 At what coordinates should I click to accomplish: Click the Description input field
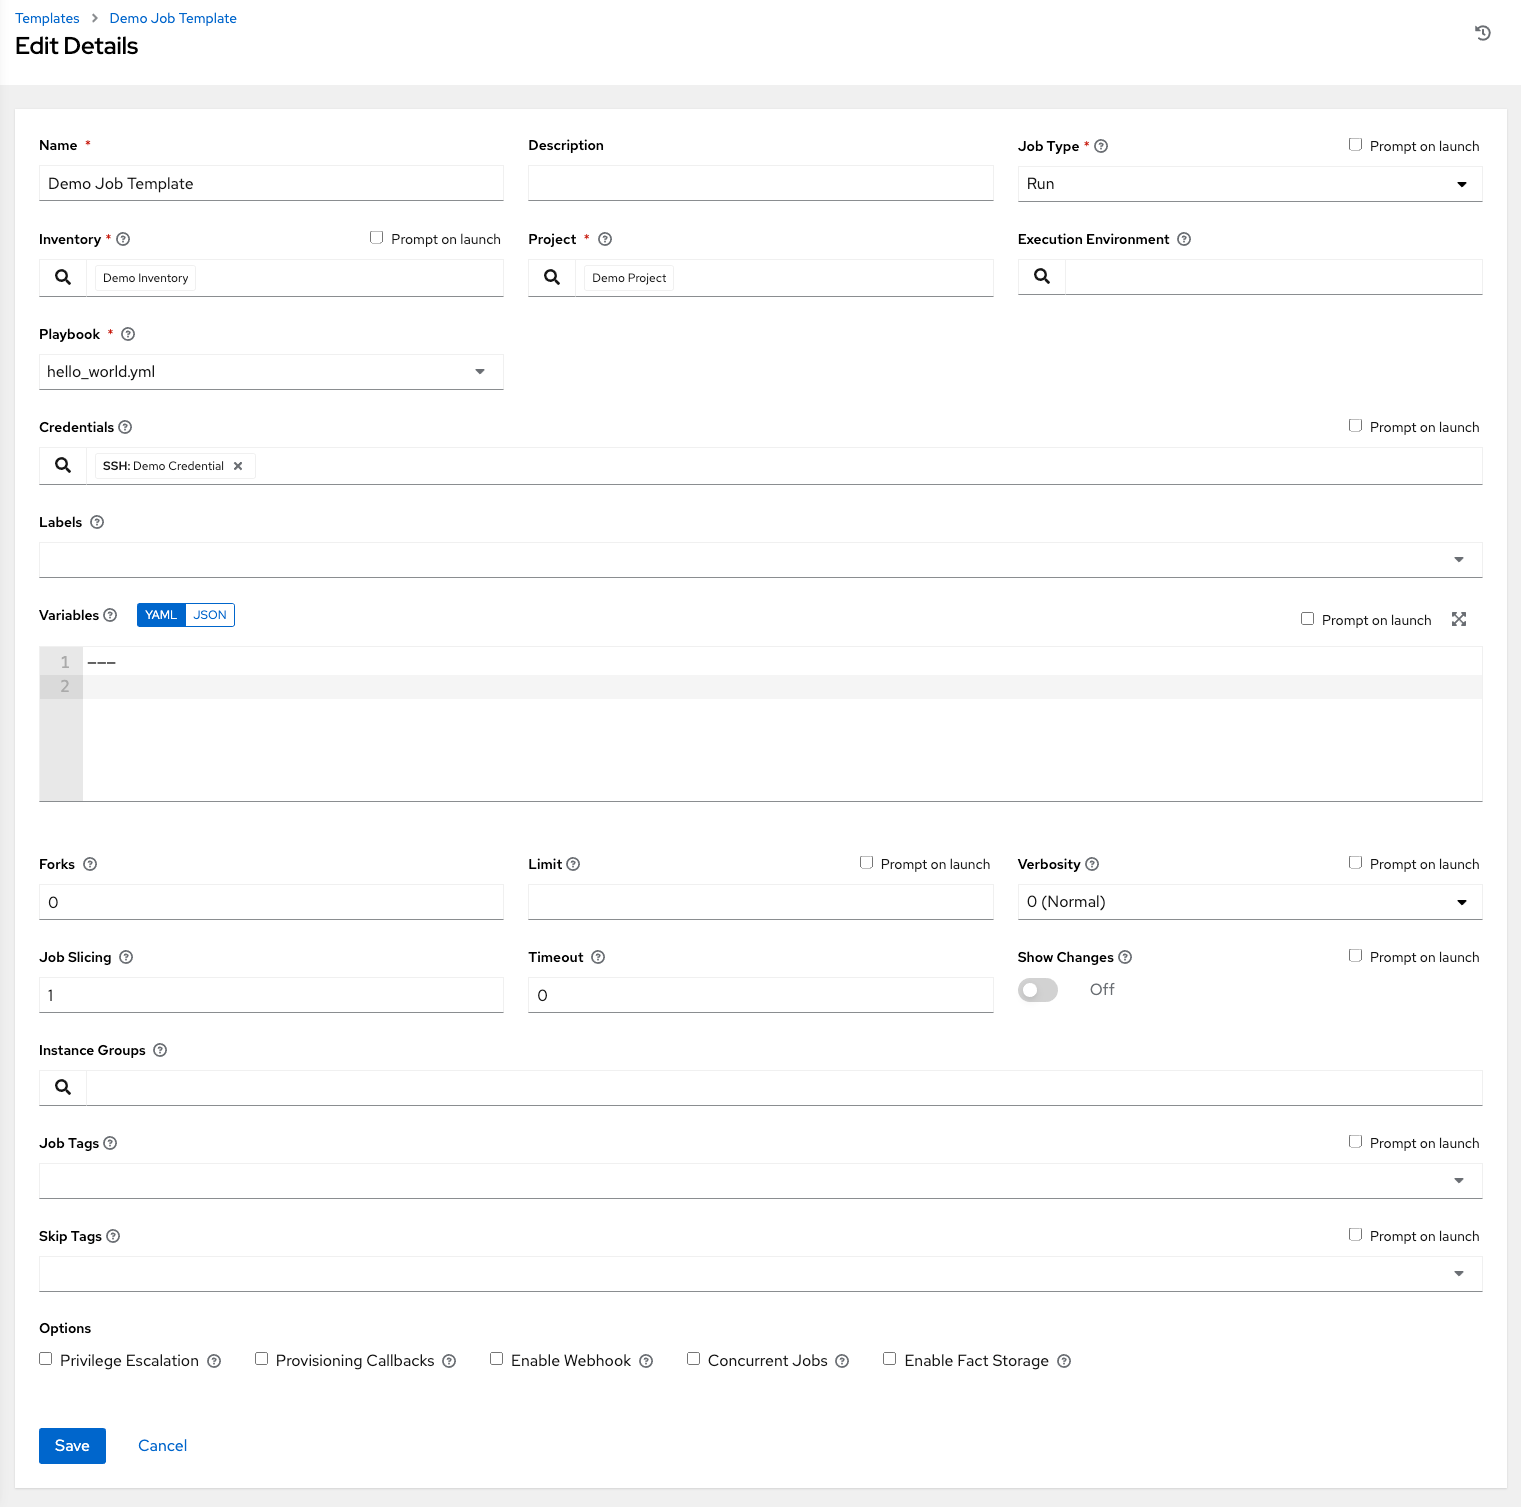(759, 183)
